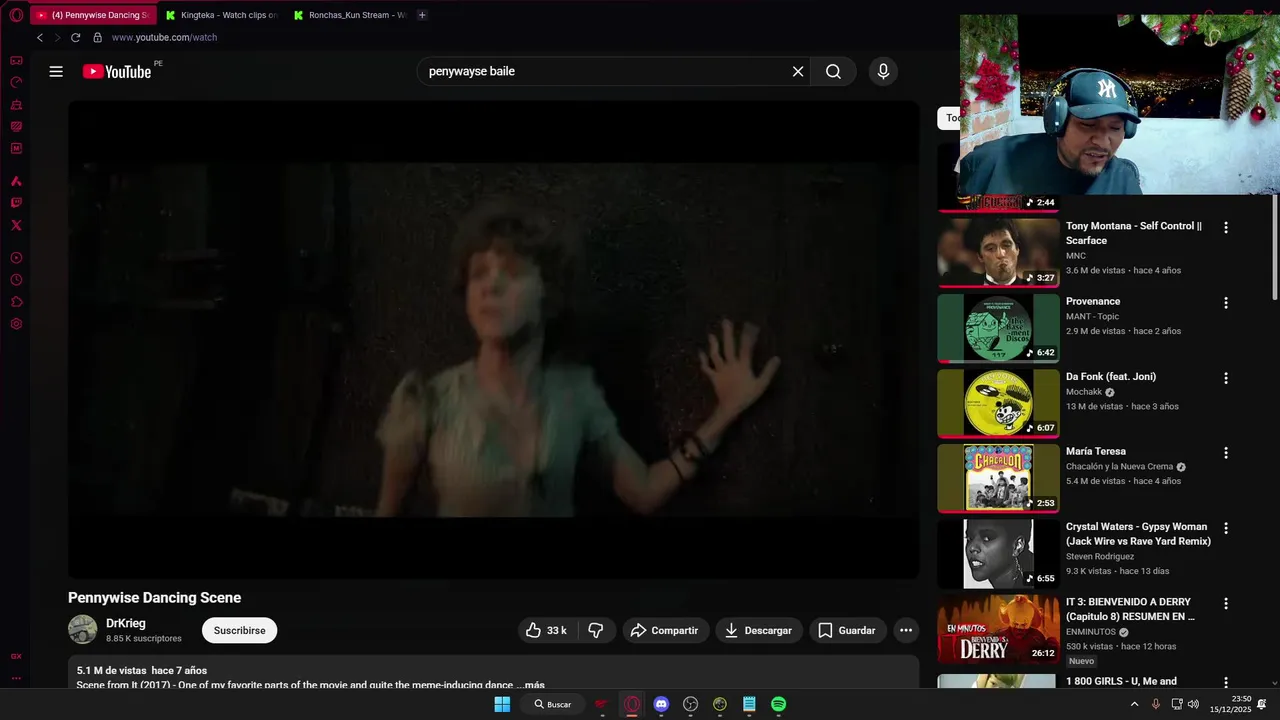Open the Crystal Waters Gypsy Woman title
Screen dimensions: 1280x720
click(x=1138, y=534)
